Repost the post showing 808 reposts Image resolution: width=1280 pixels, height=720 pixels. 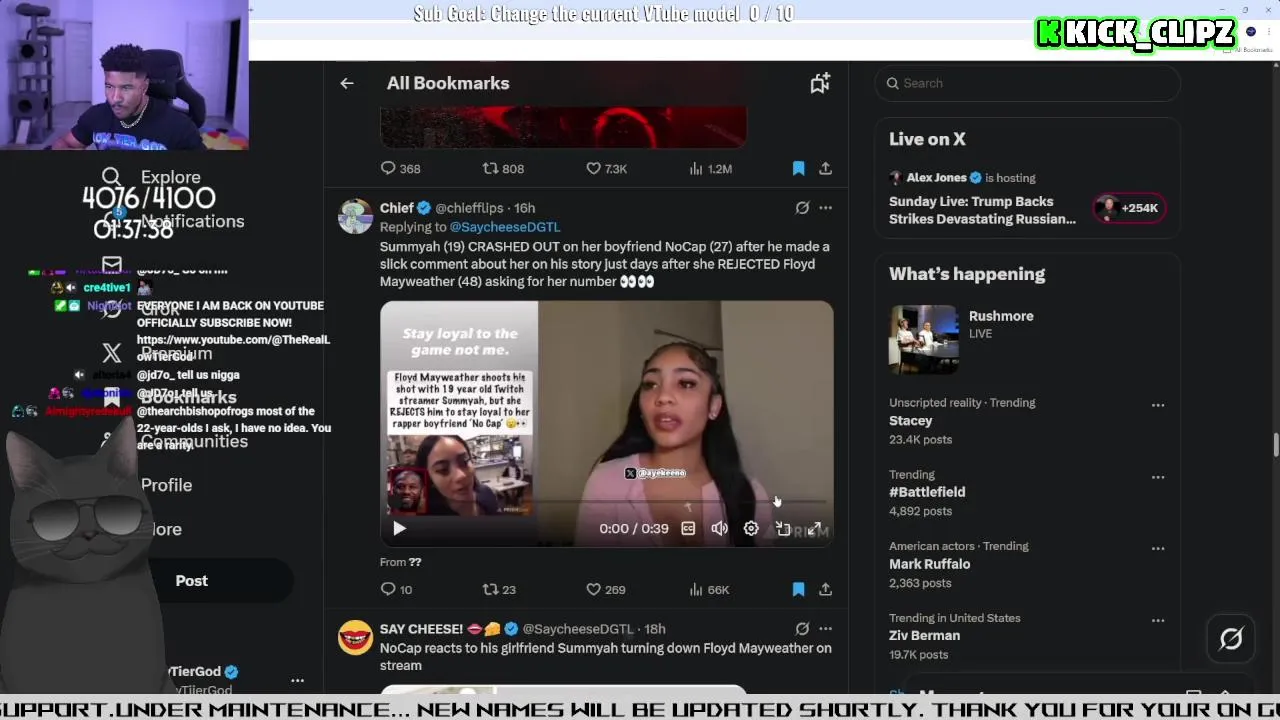(x=503, y=168)
